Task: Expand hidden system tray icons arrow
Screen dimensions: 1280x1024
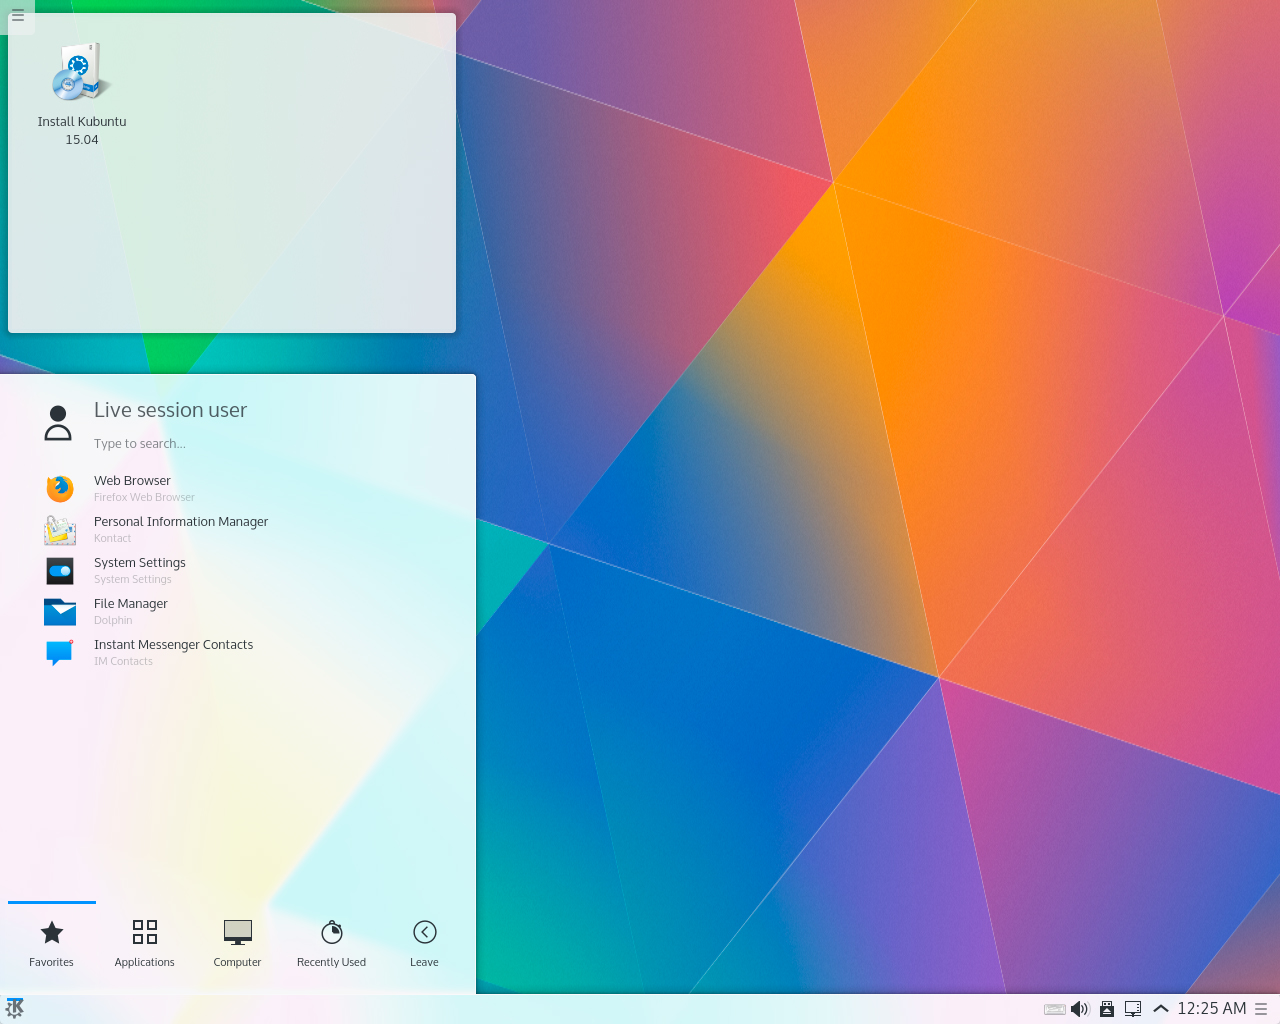Action: tap(1161, 1009)
